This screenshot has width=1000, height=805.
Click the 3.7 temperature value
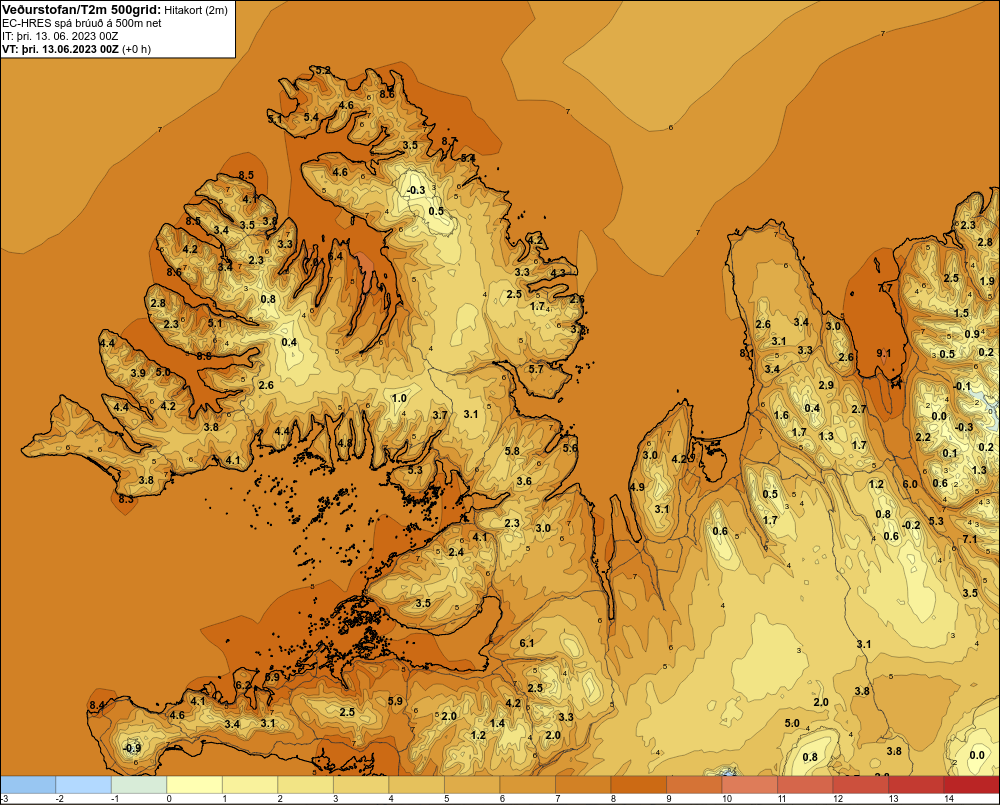point(440,415)
